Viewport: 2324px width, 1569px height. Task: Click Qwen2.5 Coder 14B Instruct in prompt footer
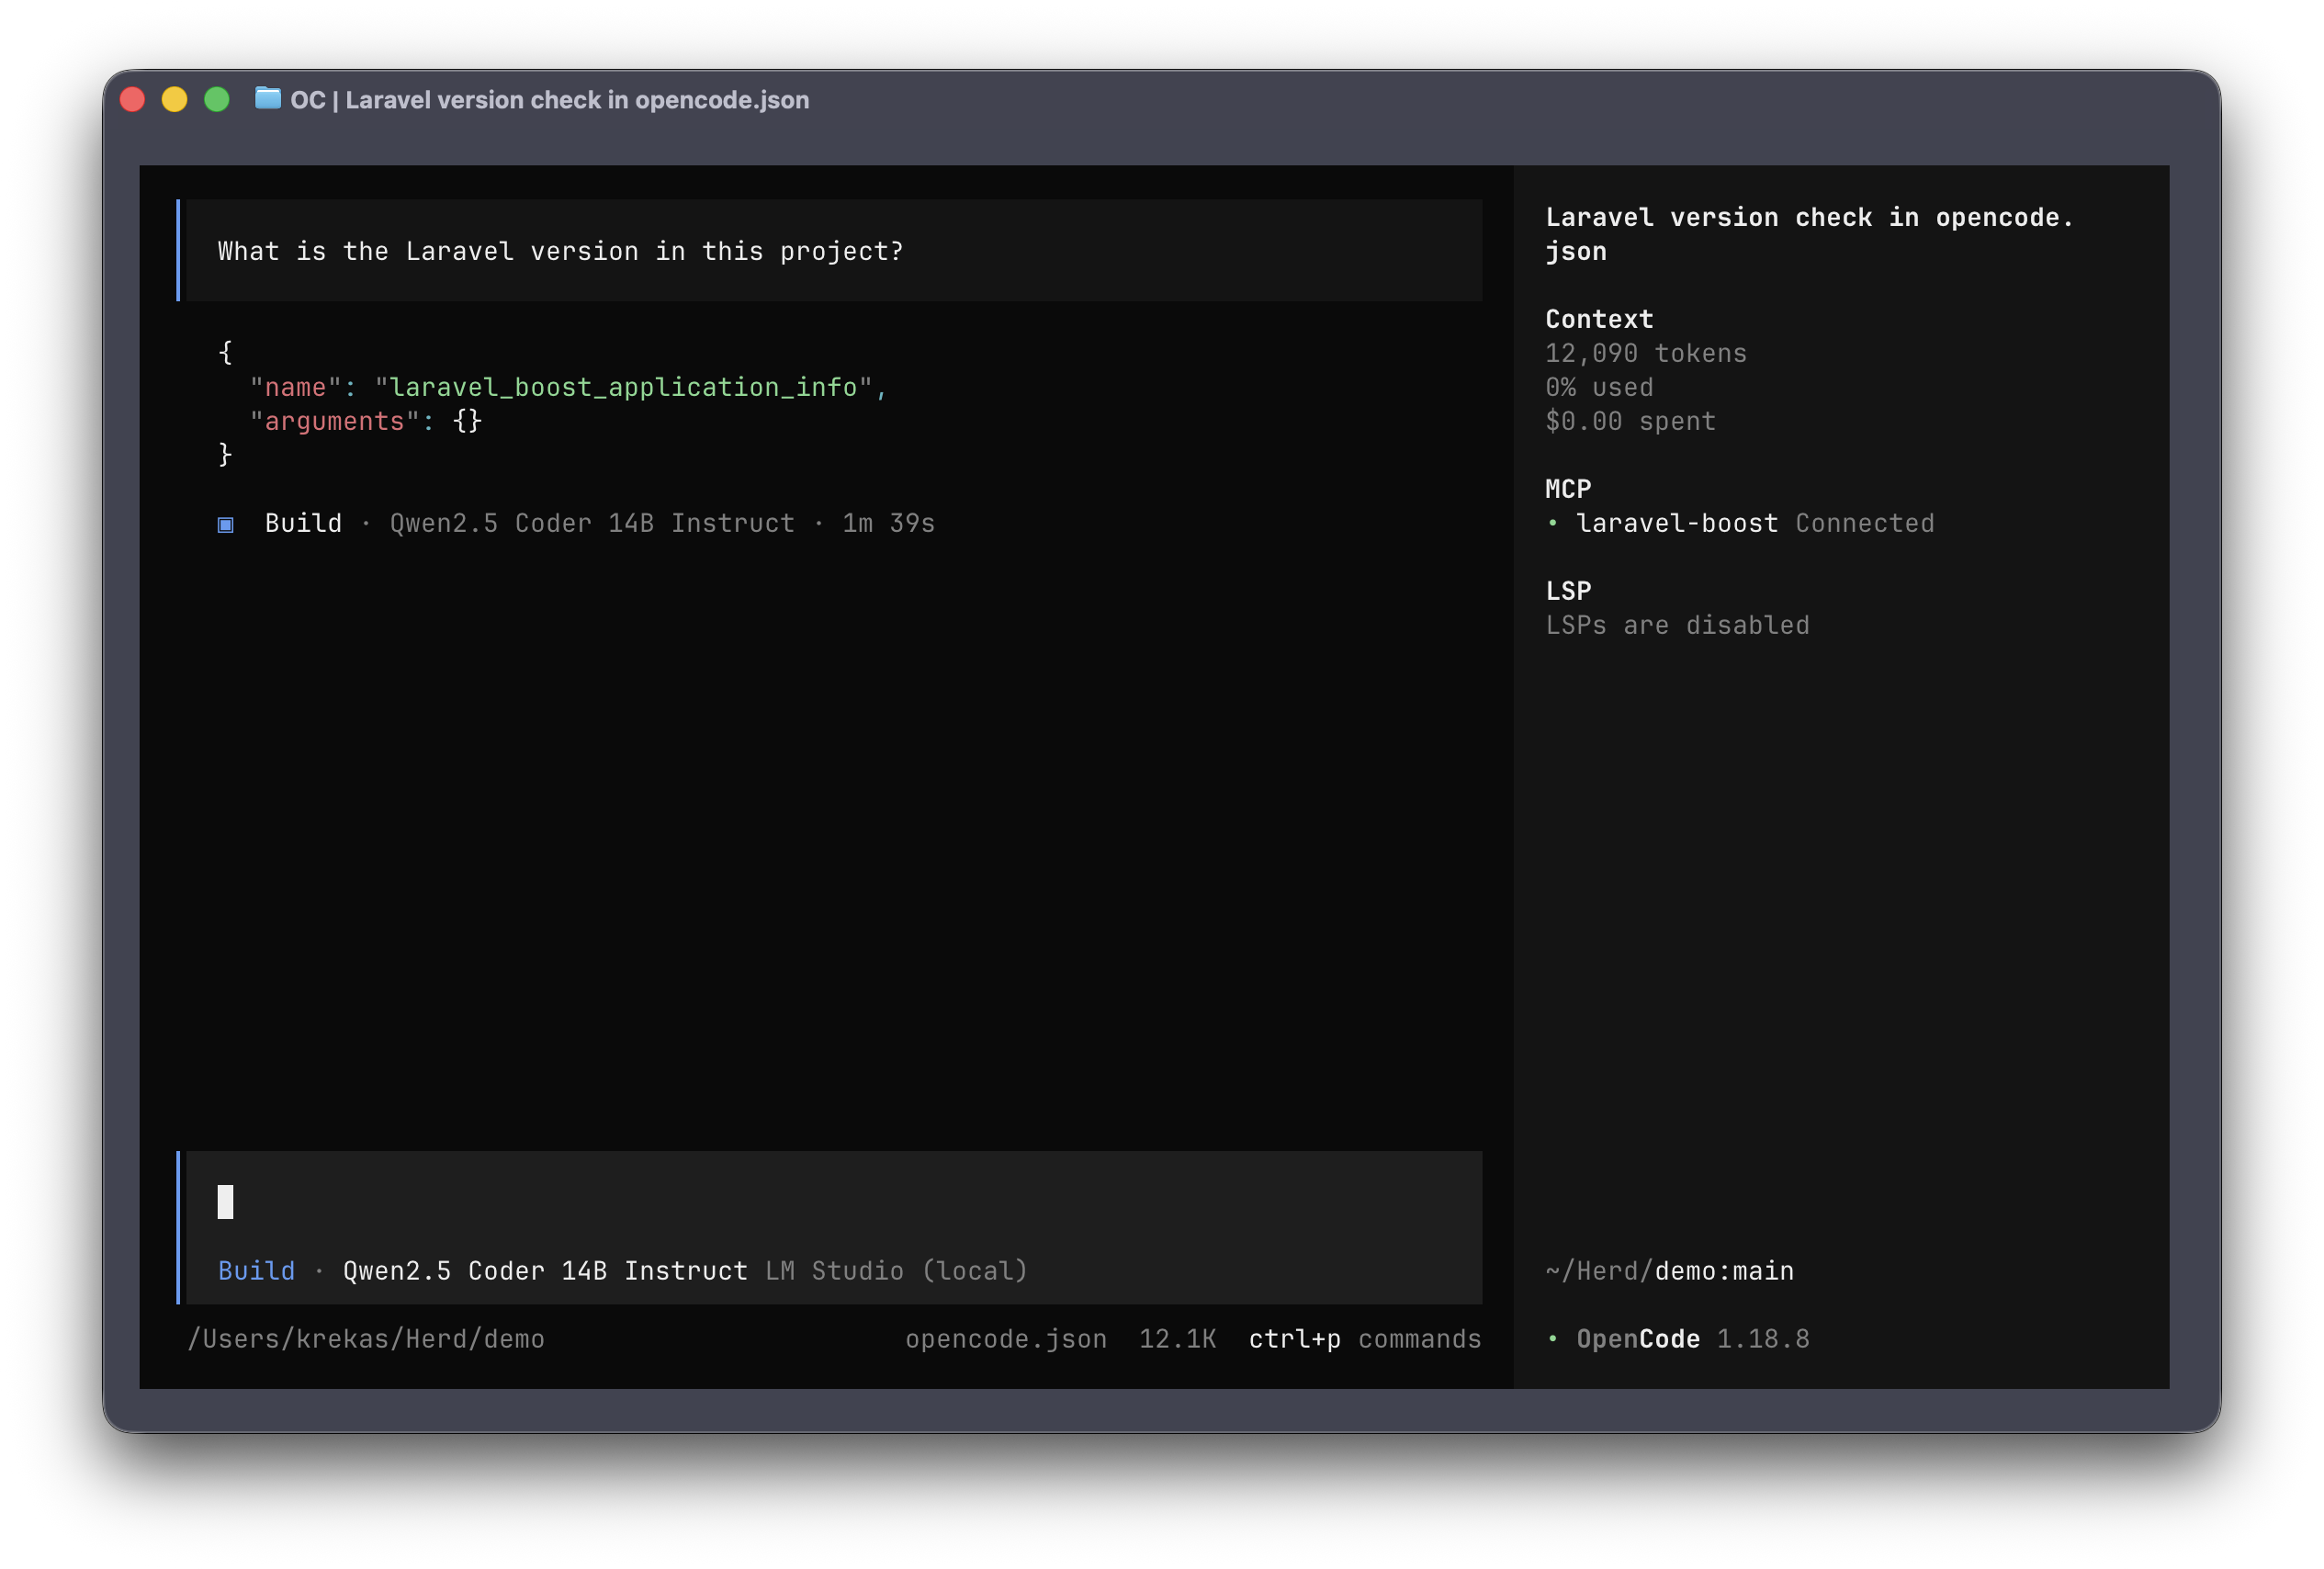[545, 1271]
